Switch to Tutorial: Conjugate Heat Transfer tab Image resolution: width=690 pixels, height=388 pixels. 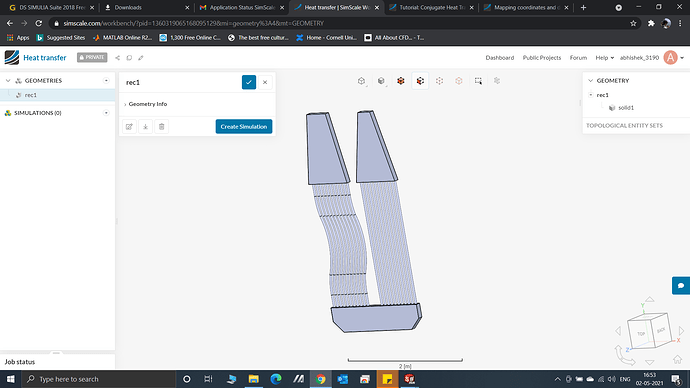(432, 7)
